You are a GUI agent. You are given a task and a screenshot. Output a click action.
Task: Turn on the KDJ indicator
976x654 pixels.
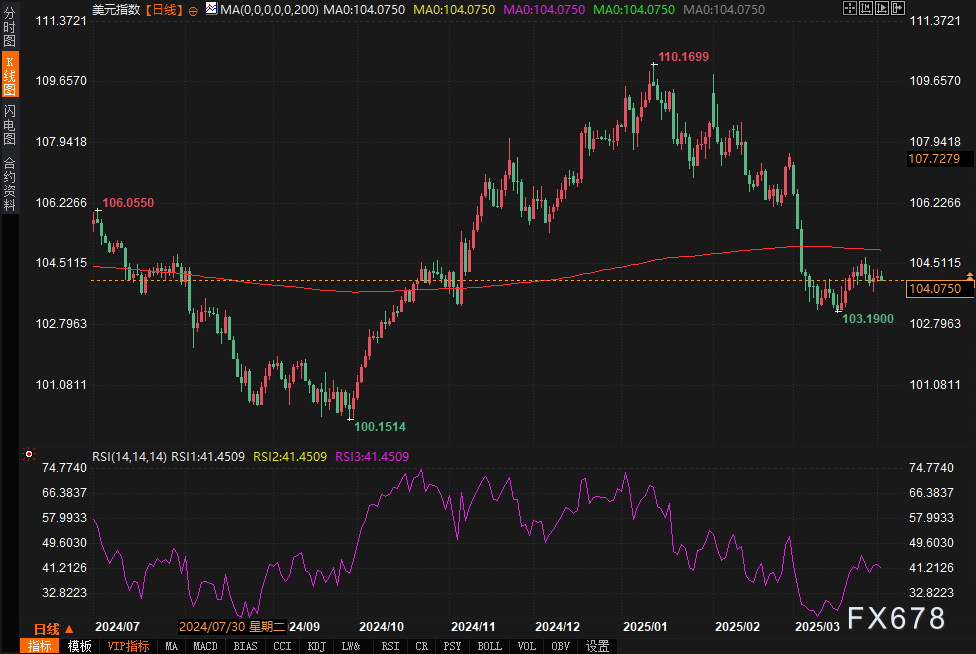[x=315, y=646]
